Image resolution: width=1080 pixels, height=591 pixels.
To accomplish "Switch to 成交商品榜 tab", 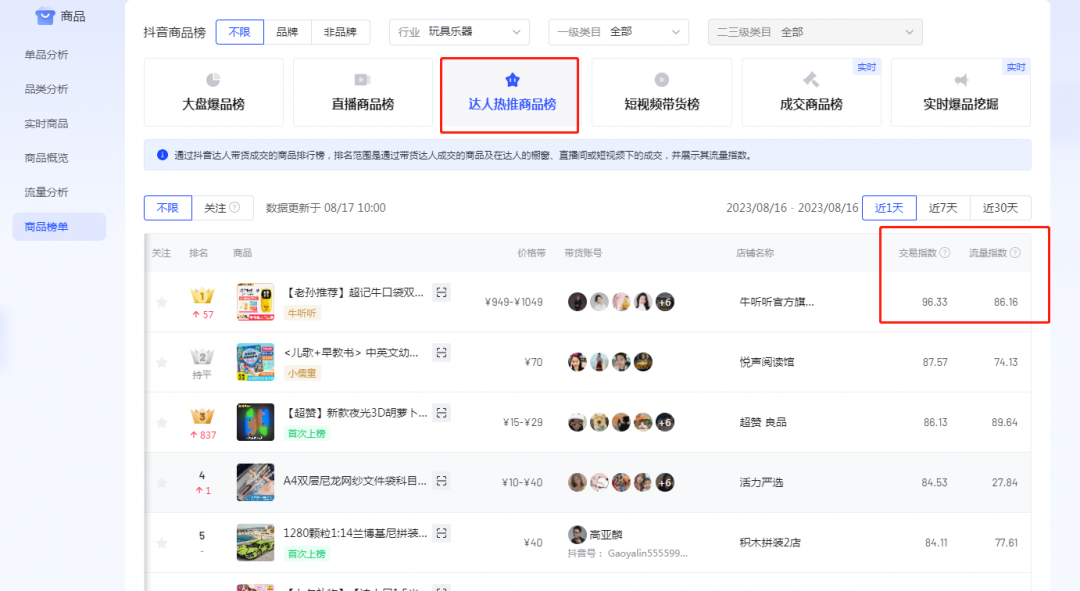I will pyautogui.click(x=811, y=92).
